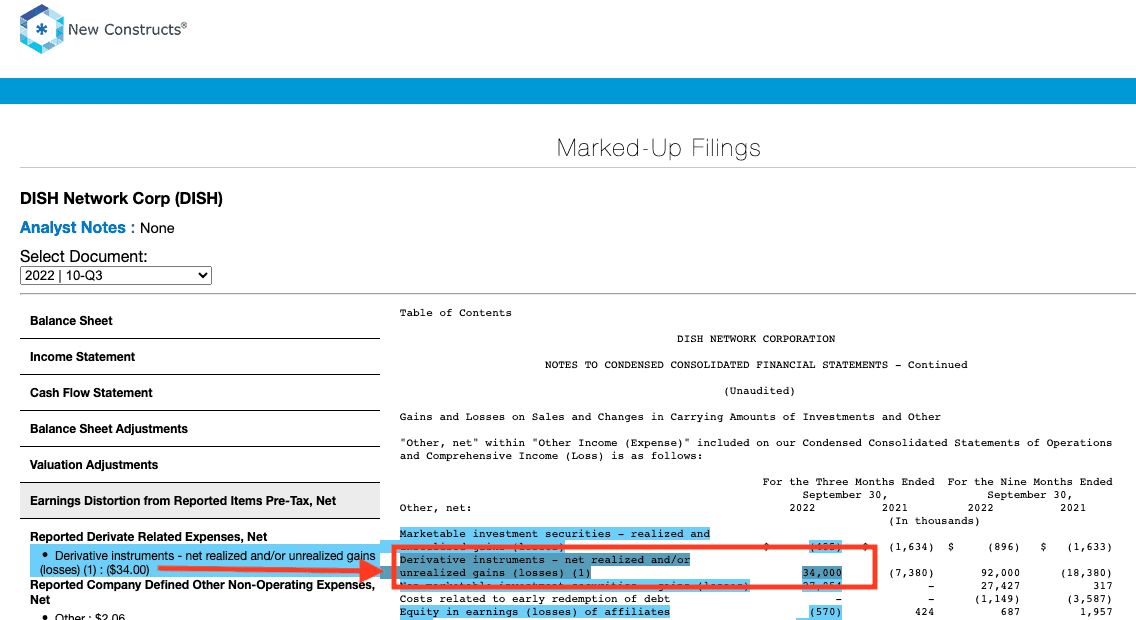Screen dimensions: 1136x620
Task: Click the highlighted 34,000 value in the table
Action: click(x=822, y=573)
